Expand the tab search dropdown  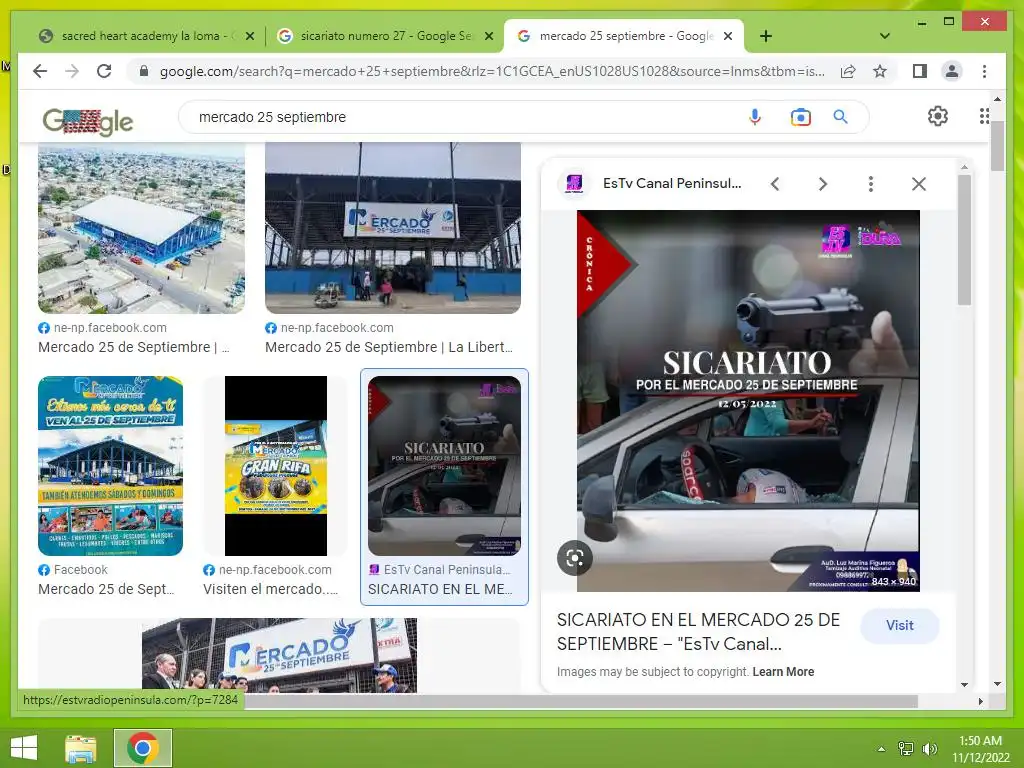884,36
